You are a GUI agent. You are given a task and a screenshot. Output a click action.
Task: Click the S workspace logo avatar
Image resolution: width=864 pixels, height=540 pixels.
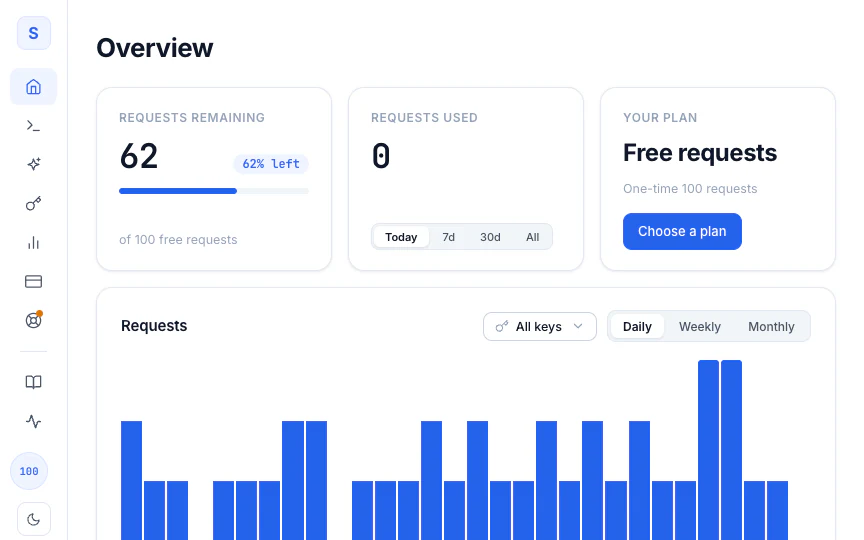click(x=34, y=33)
